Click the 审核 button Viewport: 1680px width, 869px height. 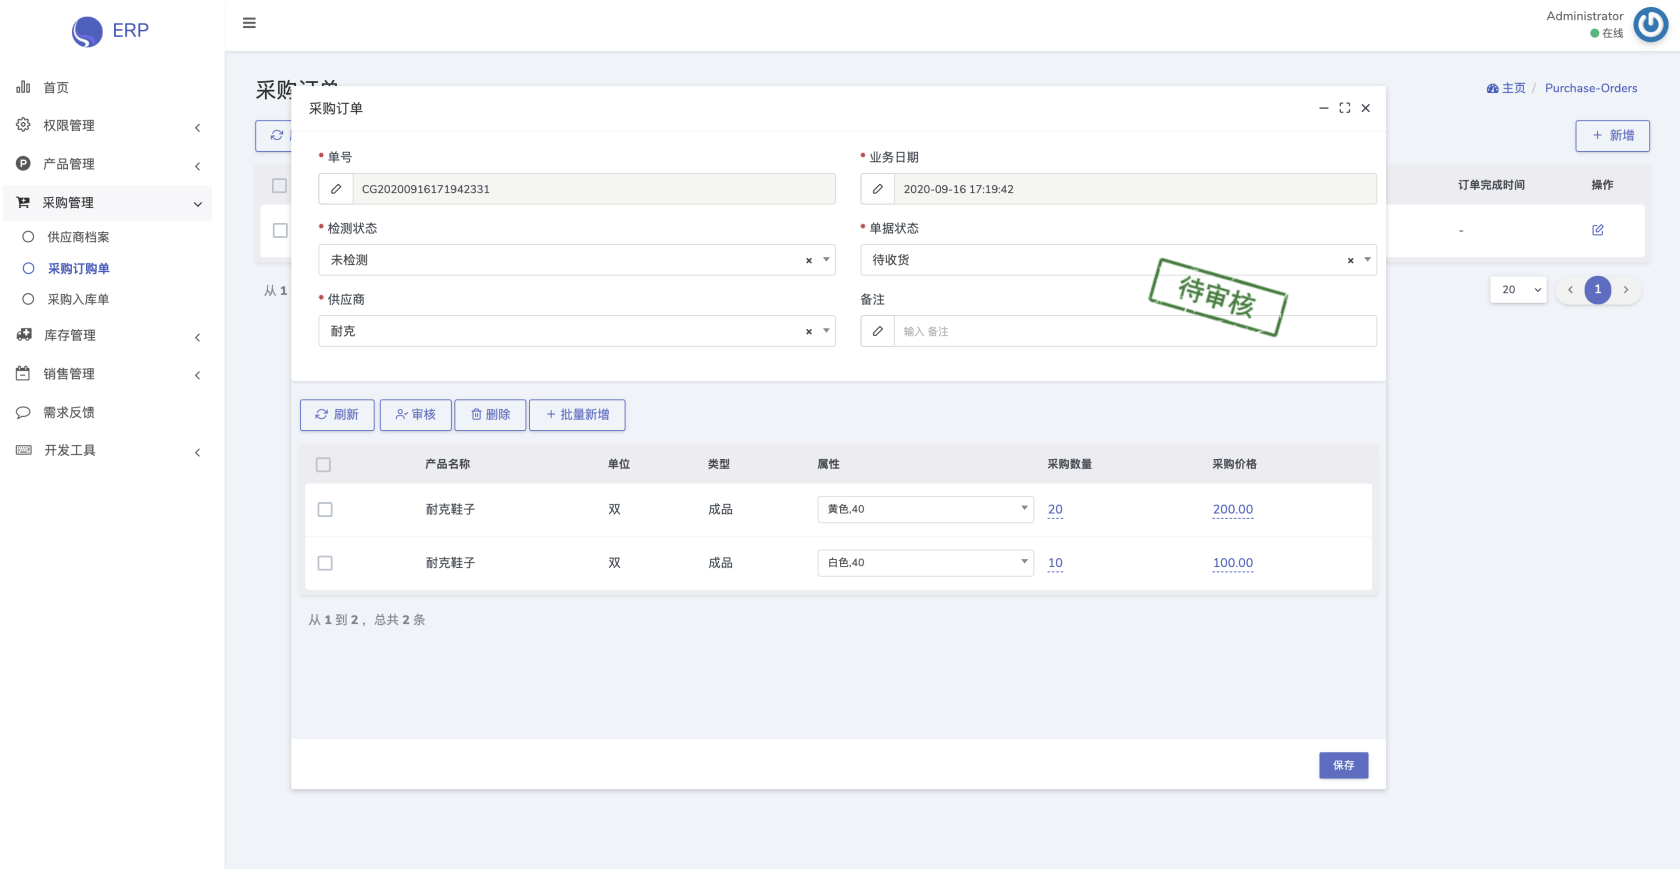415,415
